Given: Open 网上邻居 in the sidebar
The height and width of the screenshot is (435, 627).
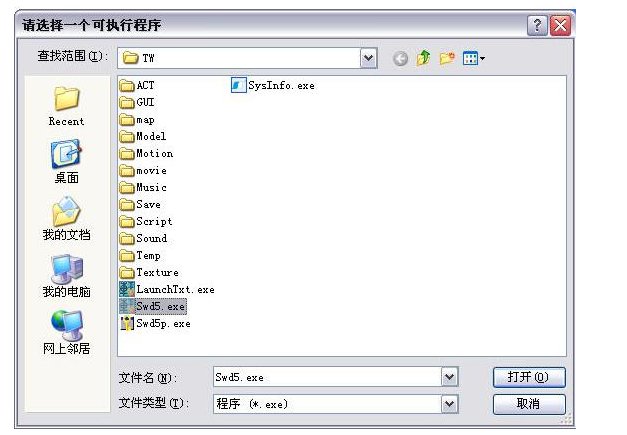Looking at the screenshot, I should 66,332.
